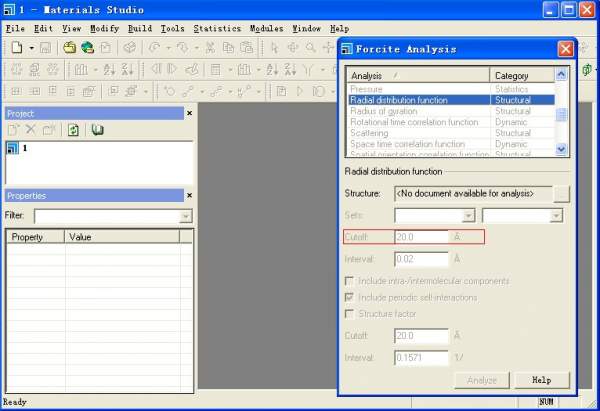Click the sketch atom bond tool icon
600x411 pixels.
(x=188, y=91)
